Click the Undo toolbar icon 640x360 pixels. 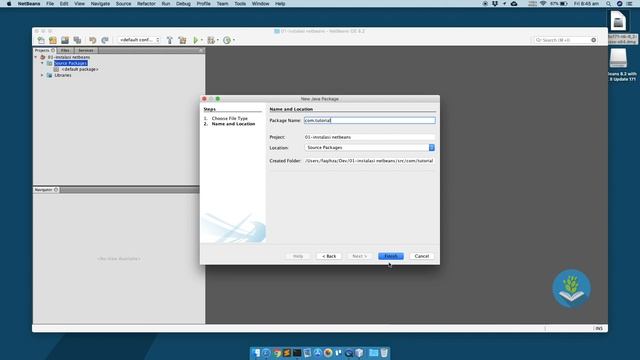click(93, 40)
